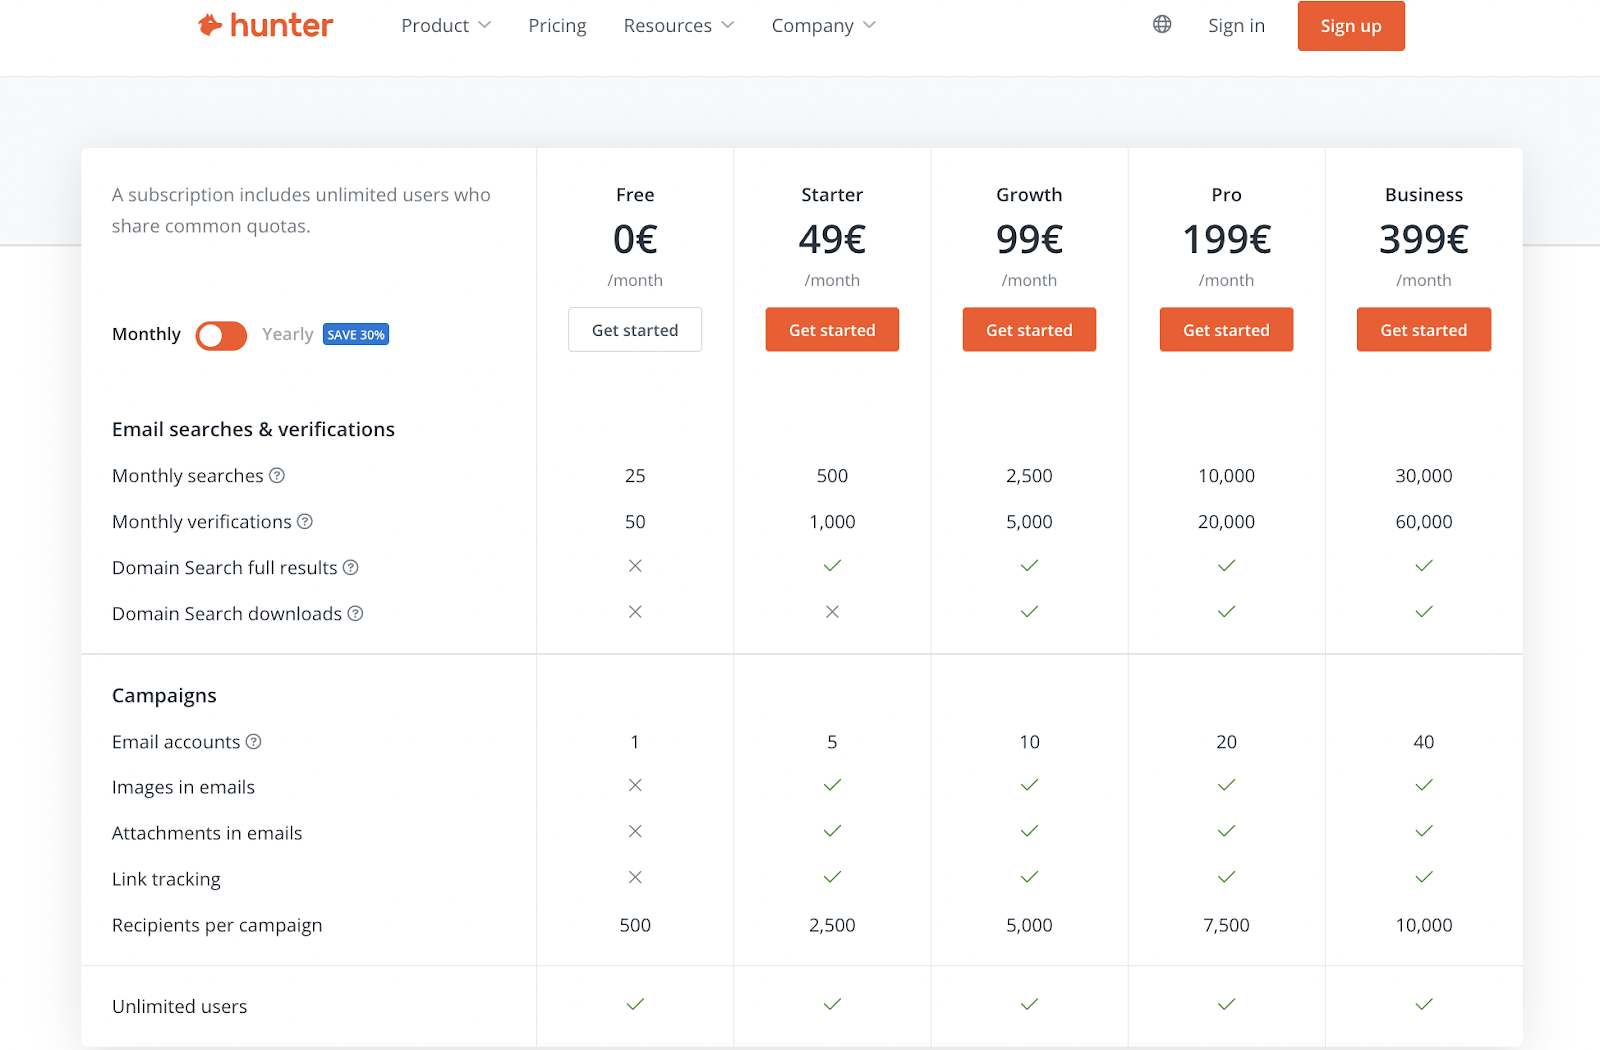The image size is (1600, 1050).
Task: Click Get started for the Pro plan
Action: point(1226,330)
